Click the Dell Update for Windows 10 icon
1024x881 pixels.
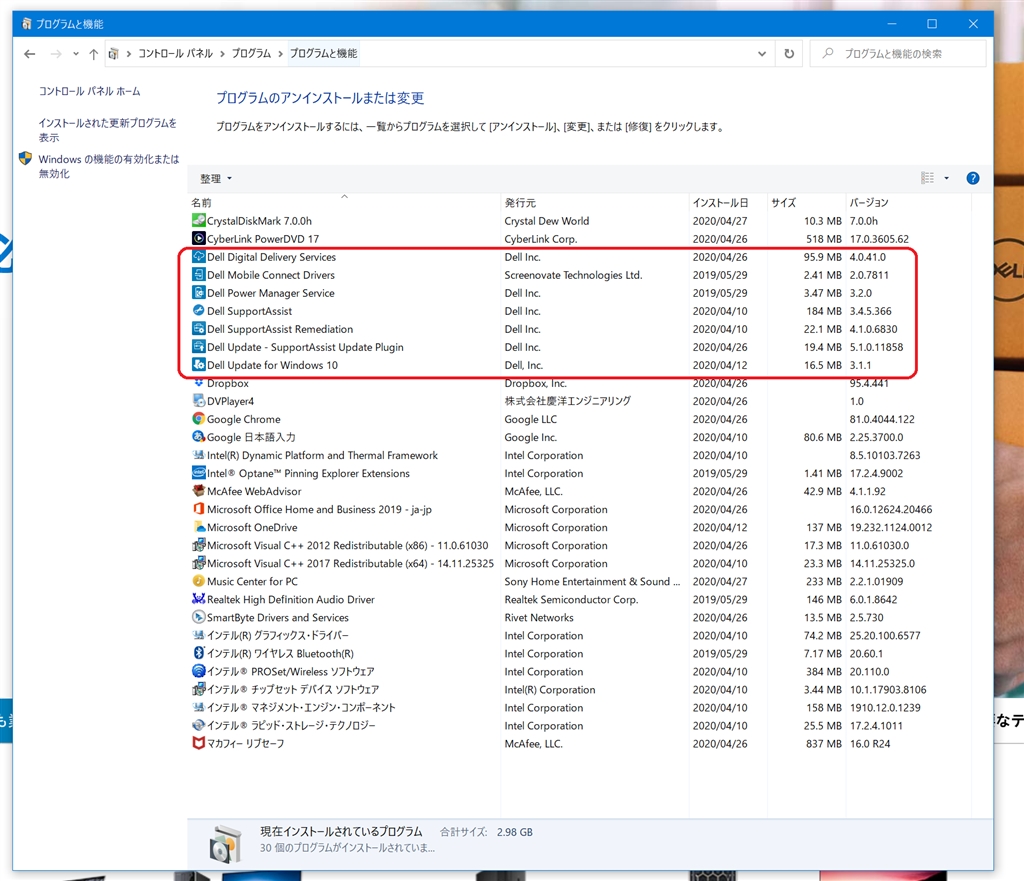(x=199, y=364)
